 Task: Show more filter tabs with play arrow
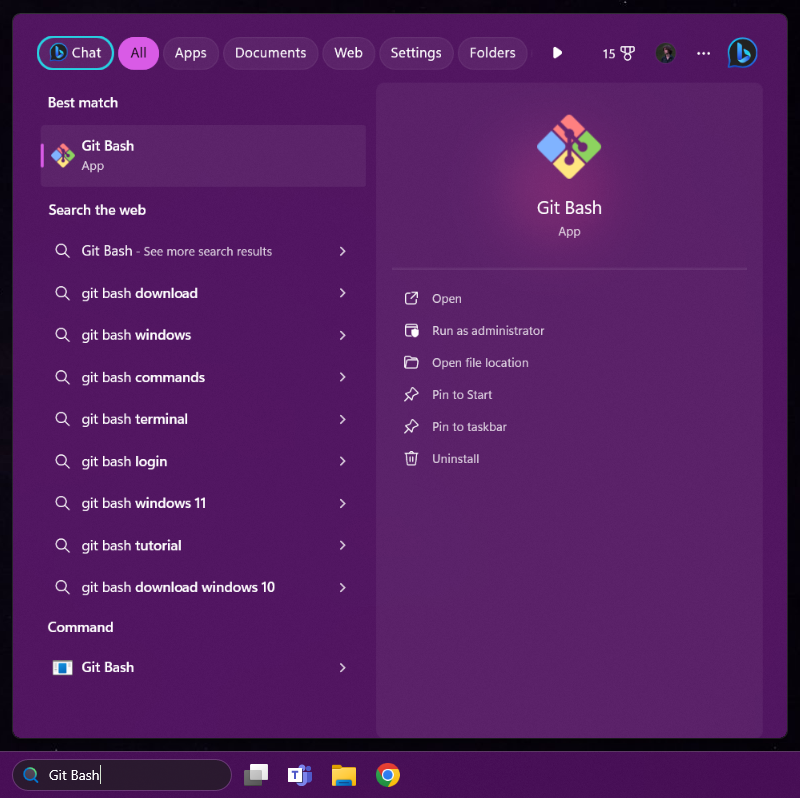click(558, 53)
